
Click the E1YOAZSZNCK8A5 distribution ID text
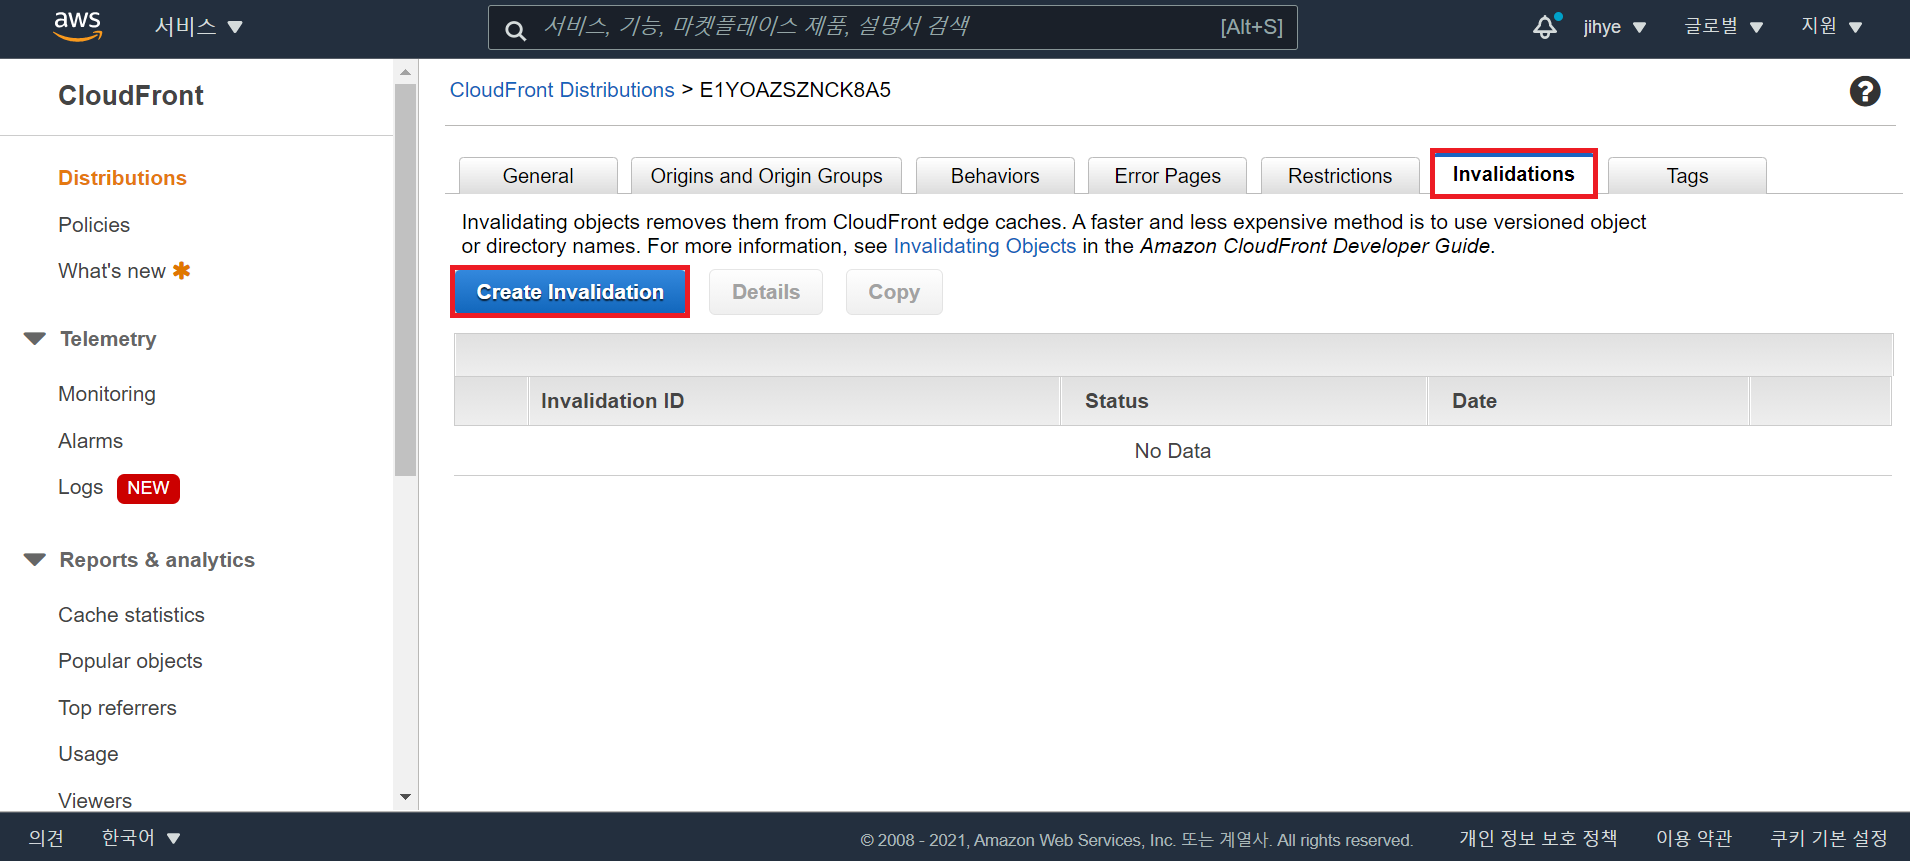click(x=795, y=90)
